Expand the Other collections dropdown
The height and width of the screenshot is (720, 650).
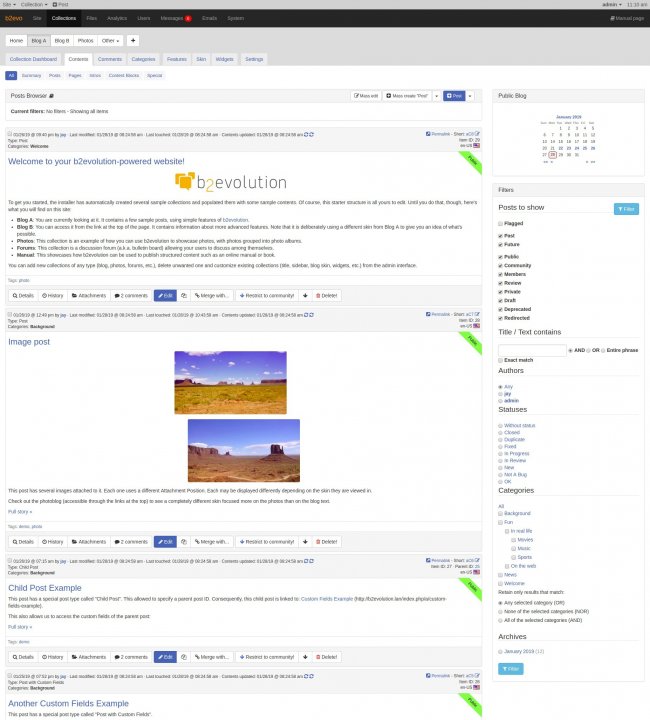(110, 40)
